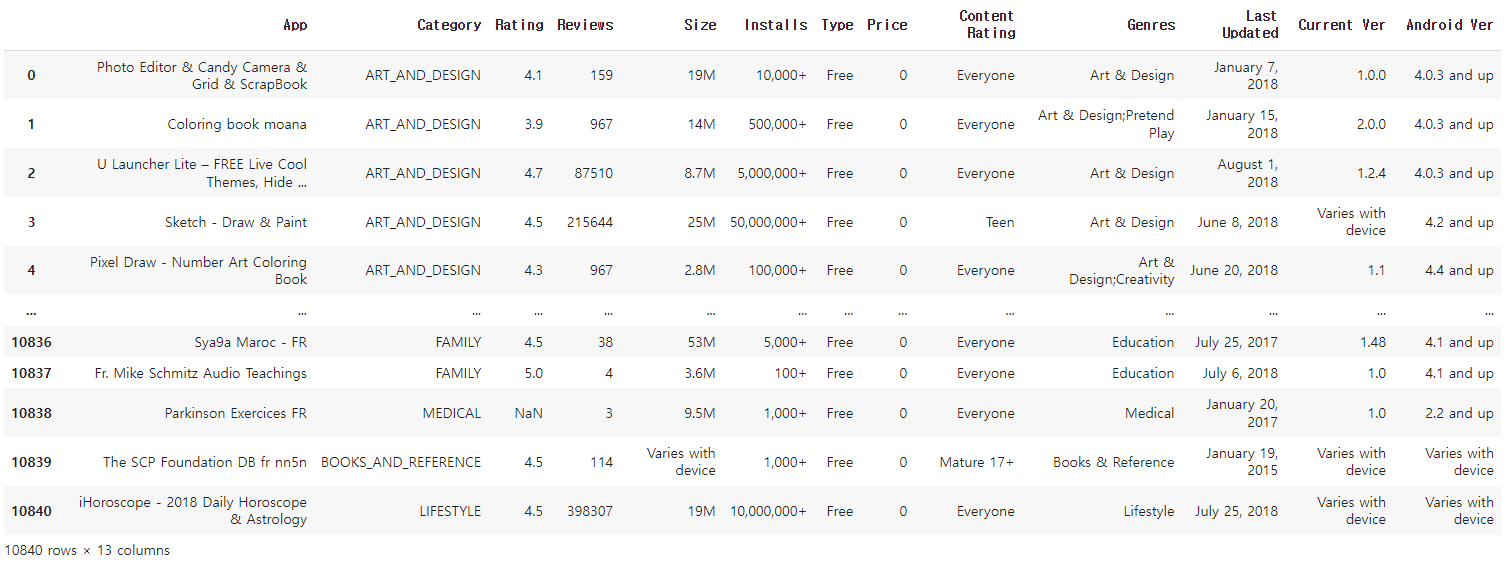Click the 2.8M size value

pyautogui.click(x=700, y=270)
